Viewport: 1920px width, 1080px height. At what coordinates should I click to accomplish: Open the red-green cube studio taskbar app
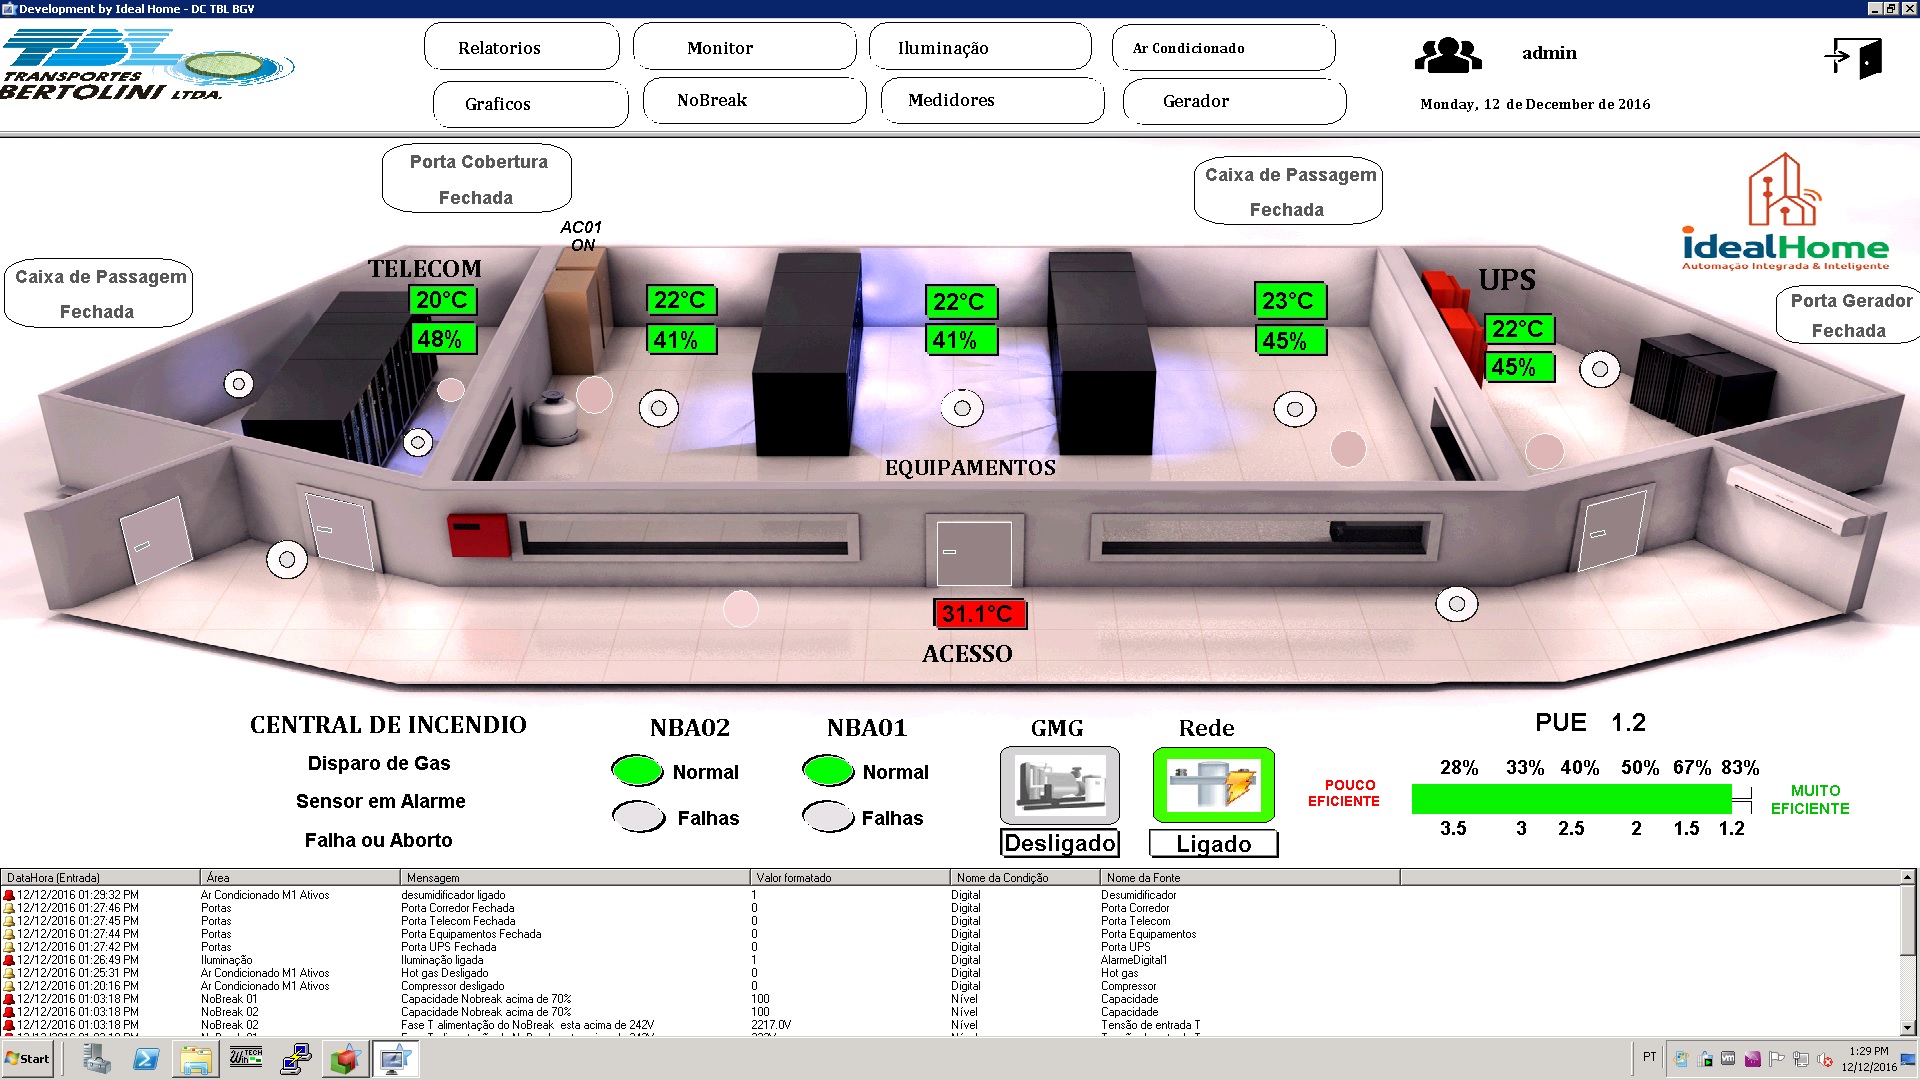pos(345,1058)
